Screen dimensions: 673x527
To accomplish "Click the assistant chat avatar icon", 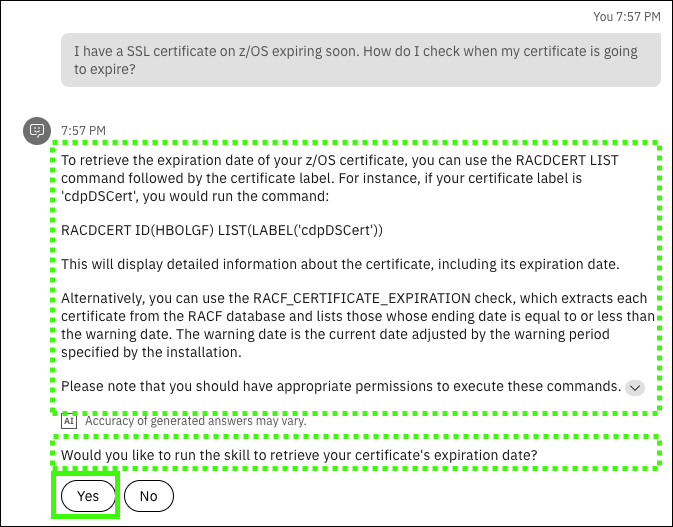I will (x=37, y=130).
